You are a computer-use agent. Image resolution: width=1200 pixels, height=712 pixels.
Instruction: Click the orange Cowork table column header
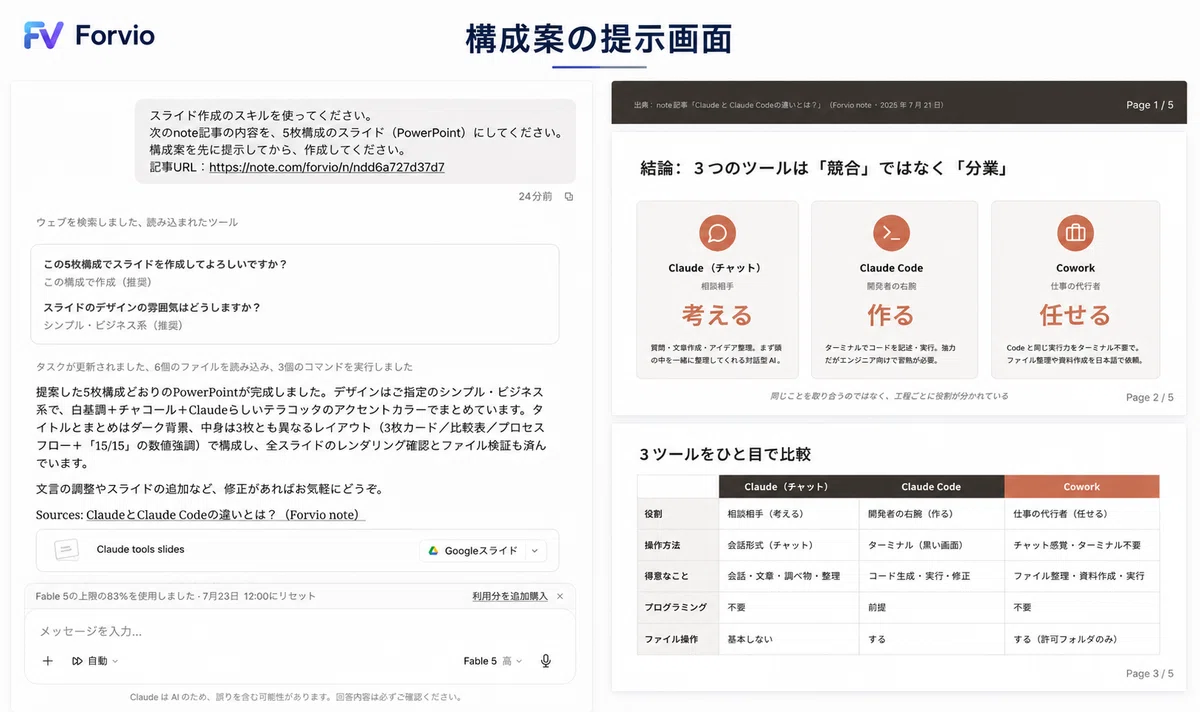(1082, 487)
